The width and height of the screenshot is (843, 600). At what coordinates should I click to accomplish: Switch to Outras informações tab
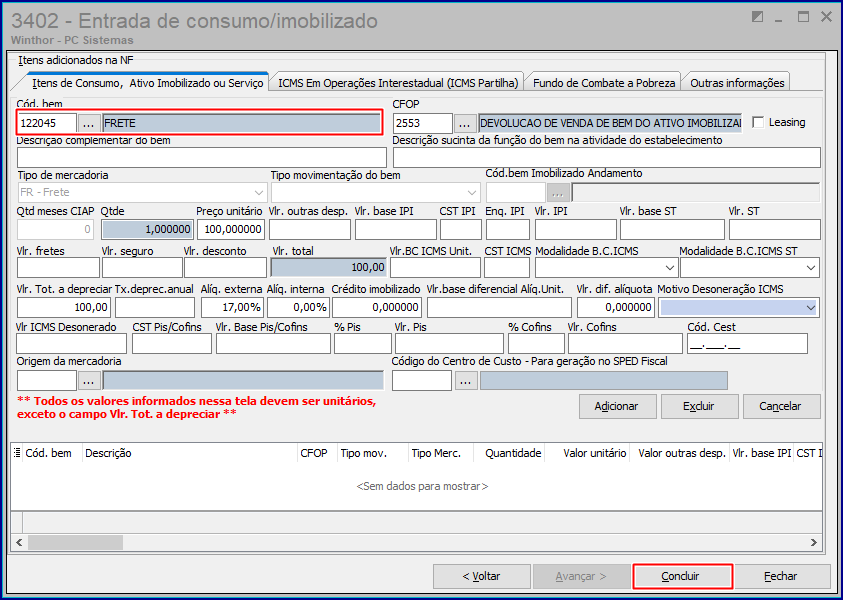pos(737,83)
